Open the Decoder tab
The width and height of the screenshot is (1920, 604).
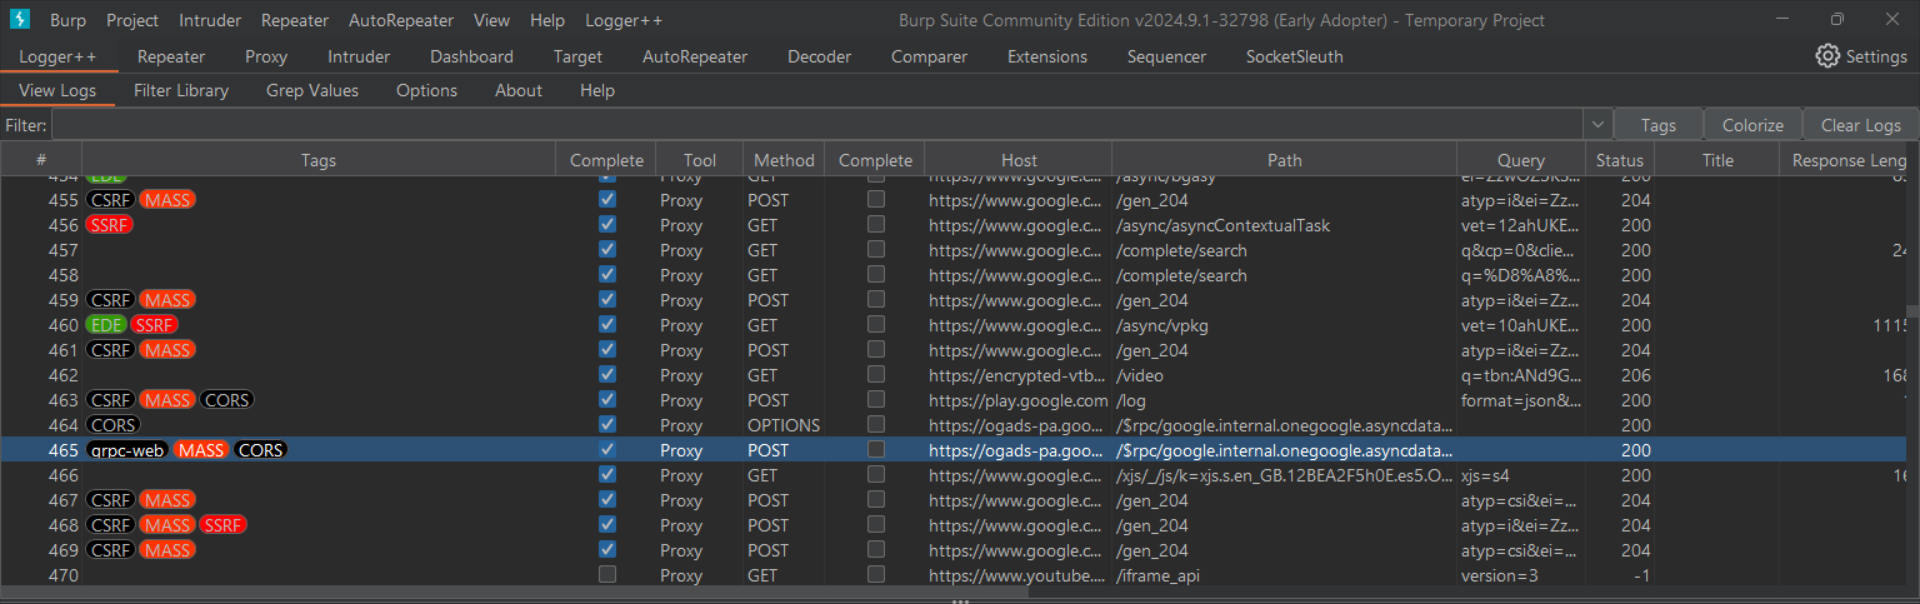(819, 57)
